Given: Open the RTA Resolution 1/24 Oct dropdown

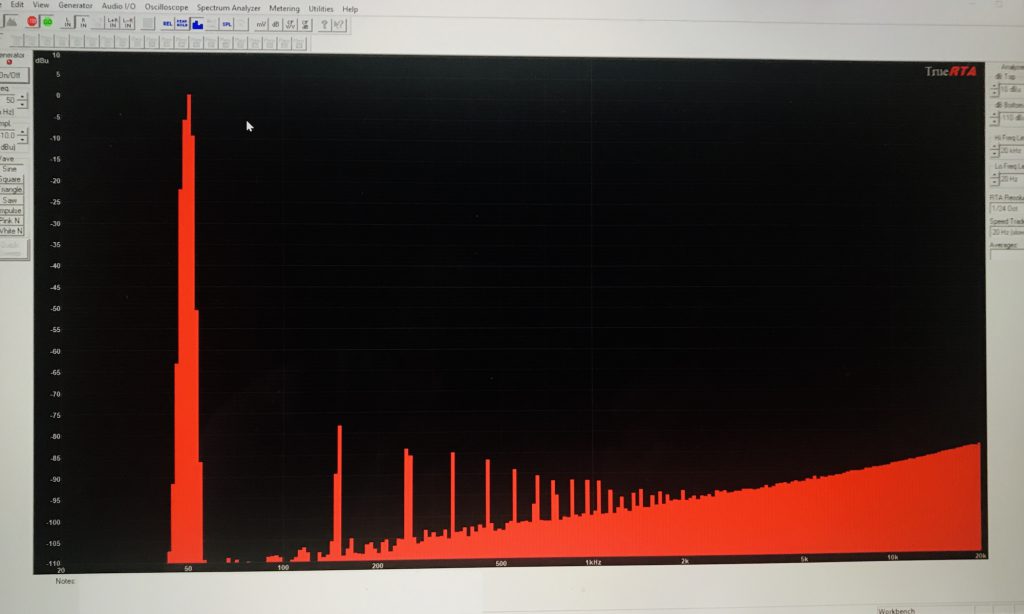Looking at the screenshot, I should pyautogui.click(x=1007, y=208).
